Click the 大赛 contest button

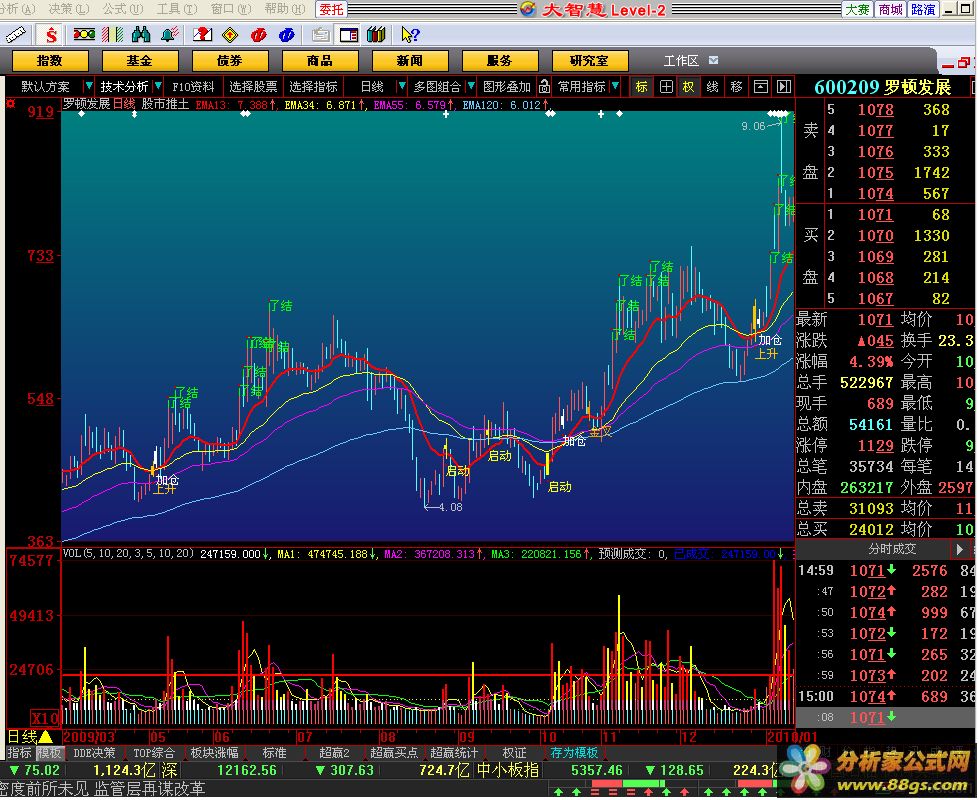coord(857,9)
